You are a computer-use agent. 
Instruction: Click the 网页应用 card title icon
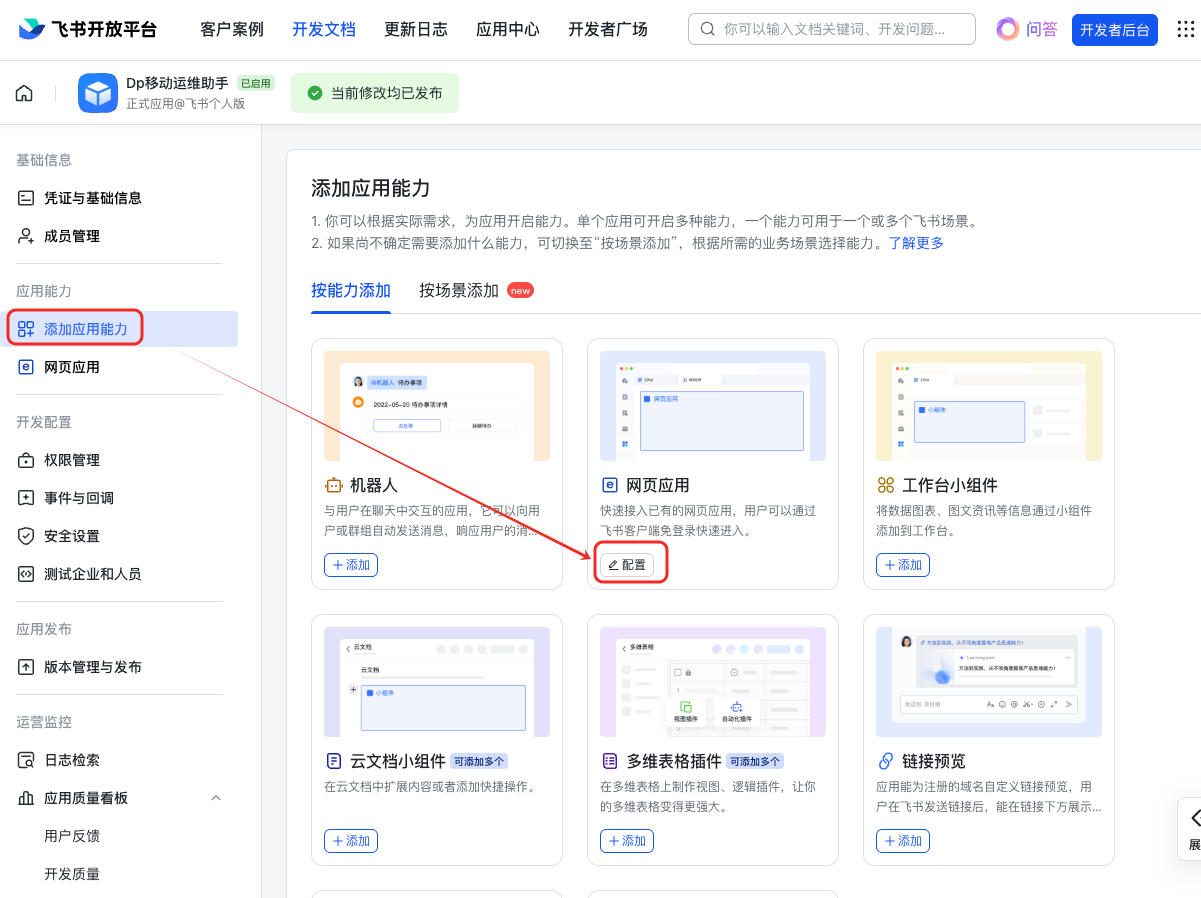[x=609, y=485]
